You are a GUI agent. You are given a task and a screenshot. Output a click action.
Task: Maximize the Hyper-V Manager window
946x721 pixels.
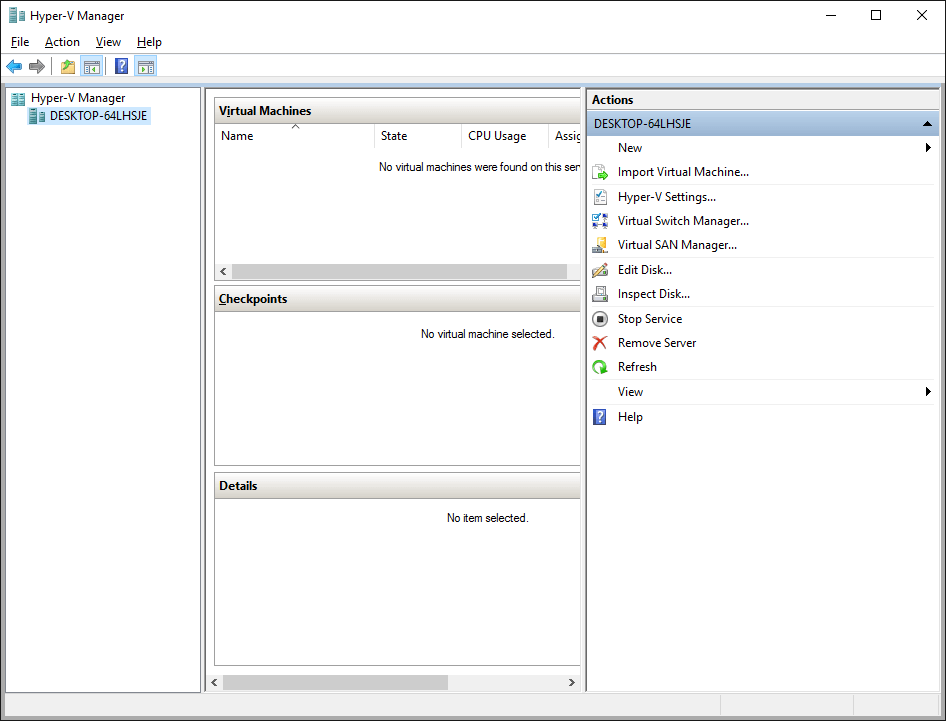click(876, 15)
